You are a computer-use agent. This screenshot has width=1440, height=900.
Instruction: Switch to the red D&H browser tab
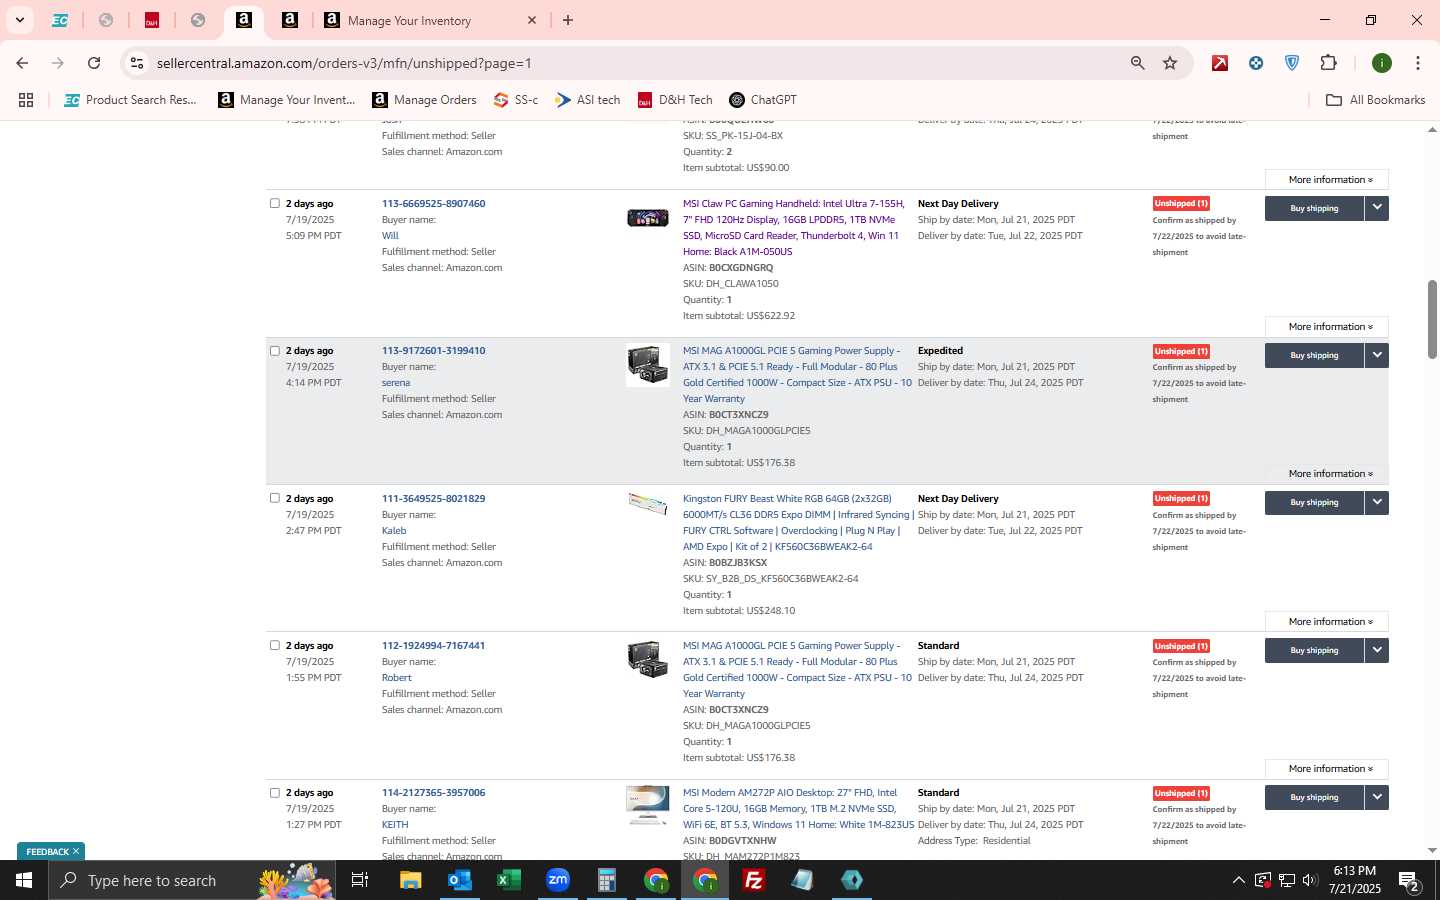(x=152, y=20)
